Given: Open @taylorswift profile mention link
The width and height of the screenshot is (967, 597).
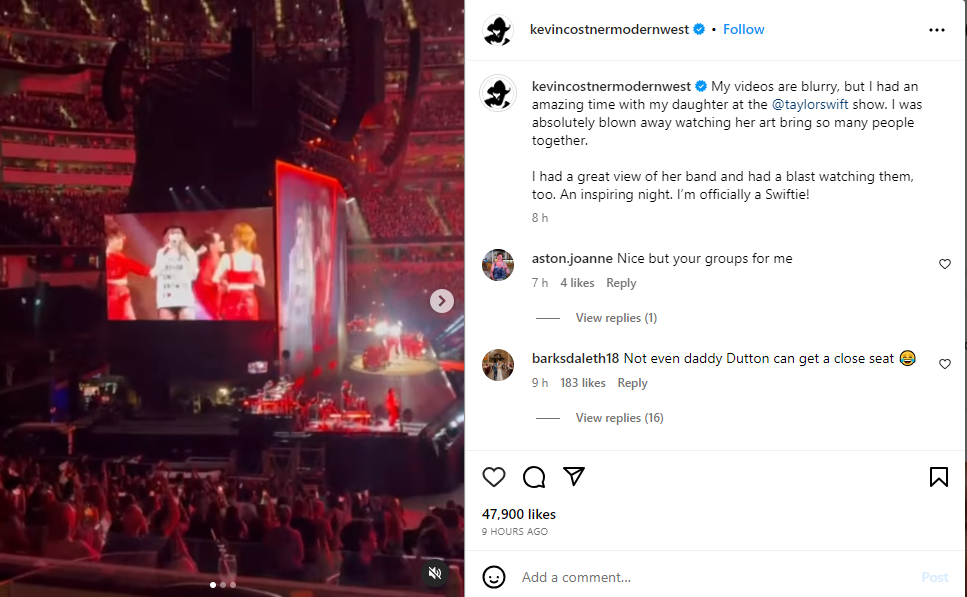Looking at the screenshot, I should pyautogui.click(x=810, y=104).
